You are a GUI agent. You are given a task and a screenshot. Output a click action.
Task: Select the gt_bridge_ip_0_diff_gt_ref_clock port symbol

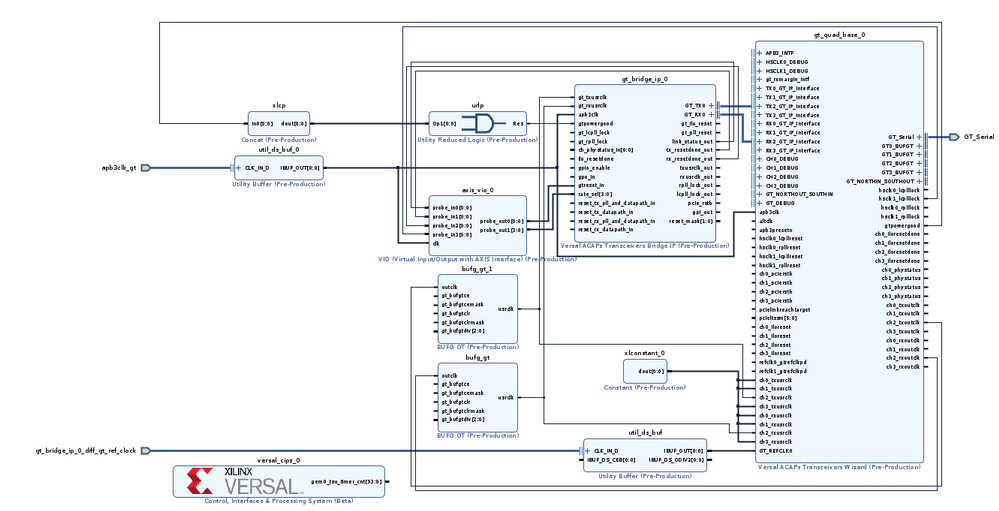[145, 451]
